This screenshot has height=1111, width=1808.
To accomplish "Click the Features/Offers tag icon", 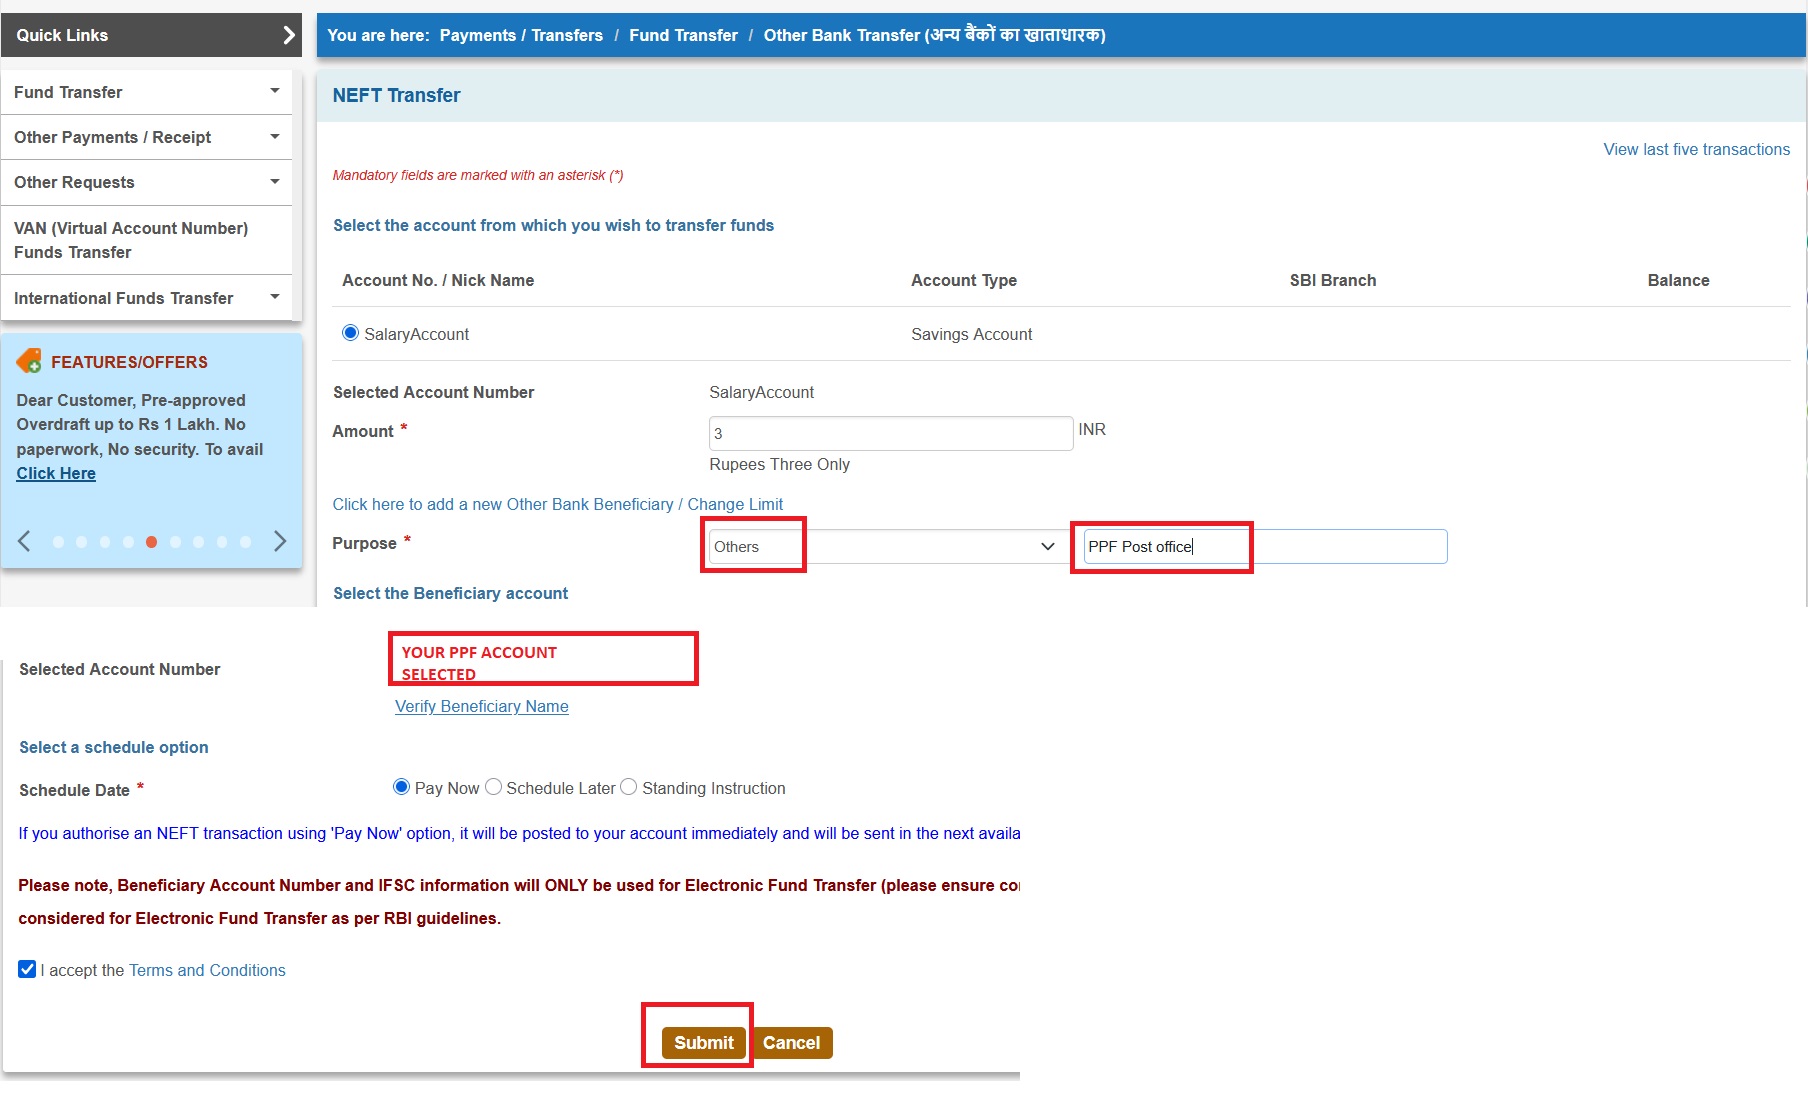I will click(29, 361).
